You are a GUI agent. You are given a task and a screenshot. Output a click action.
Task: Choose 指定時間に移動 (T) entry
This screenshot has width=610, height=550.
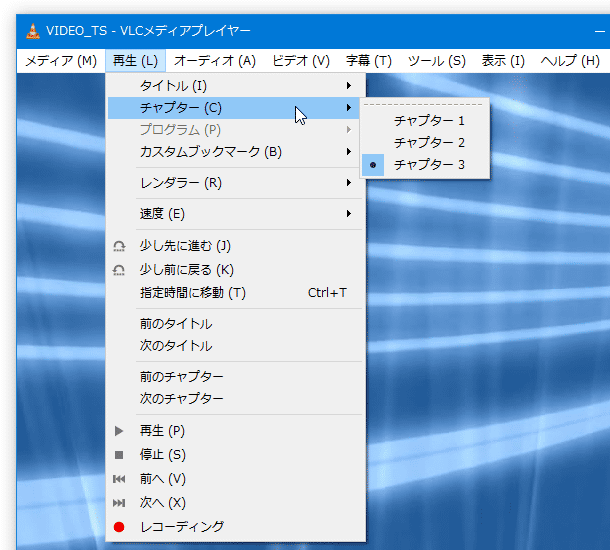235,293
